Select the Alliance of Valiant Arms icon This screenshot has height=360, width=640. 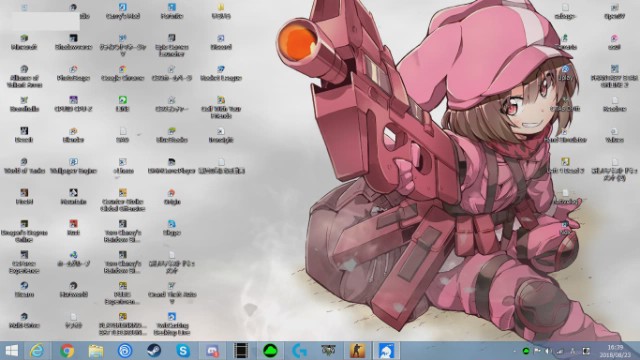(24, 76)
